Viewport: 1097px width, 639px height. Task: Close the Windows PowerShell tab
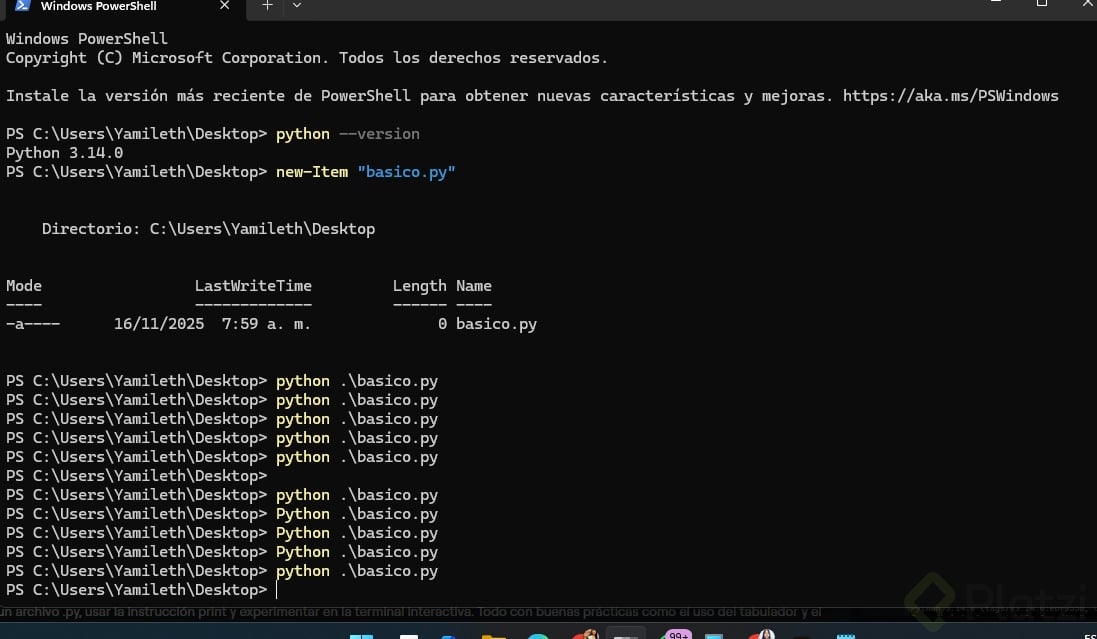coord(224,6)
